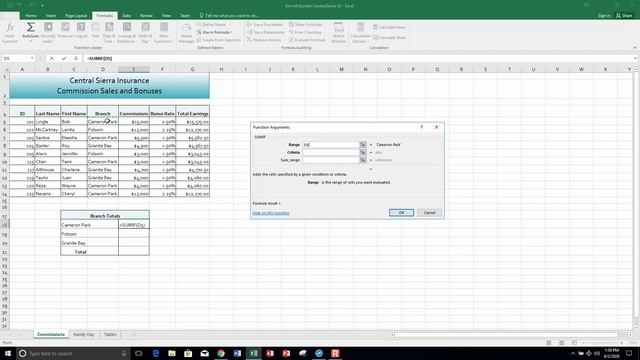Open Windows Start menu
Viewport: 640px width, 360px height.
pos(8,353)
